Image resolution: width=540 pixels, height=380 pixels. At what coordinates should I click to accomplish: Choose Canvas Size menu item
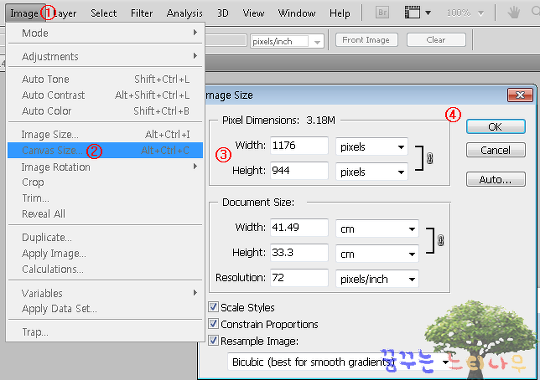coord(105,150)
